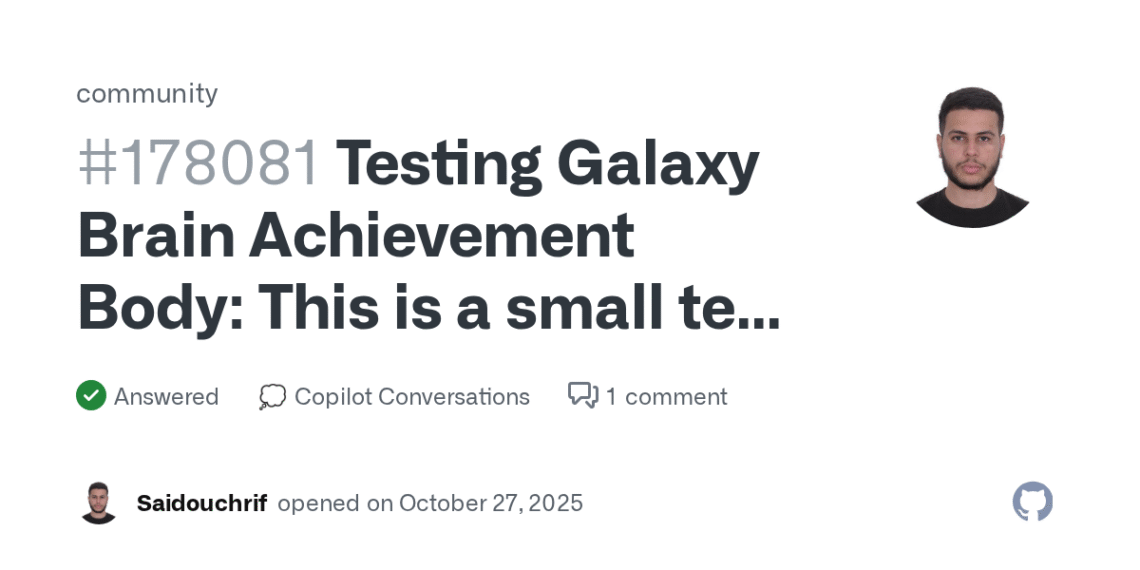Click the October 27, 2025 date
The image size is (1140, 570).
tap(491, 503)
